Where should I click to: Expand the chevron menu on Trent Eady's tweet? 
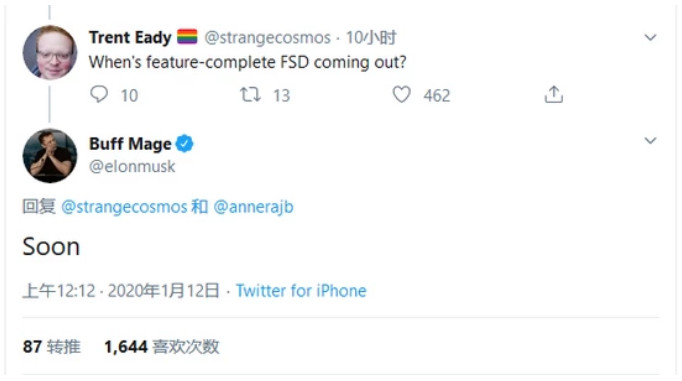tap(650, 37)
